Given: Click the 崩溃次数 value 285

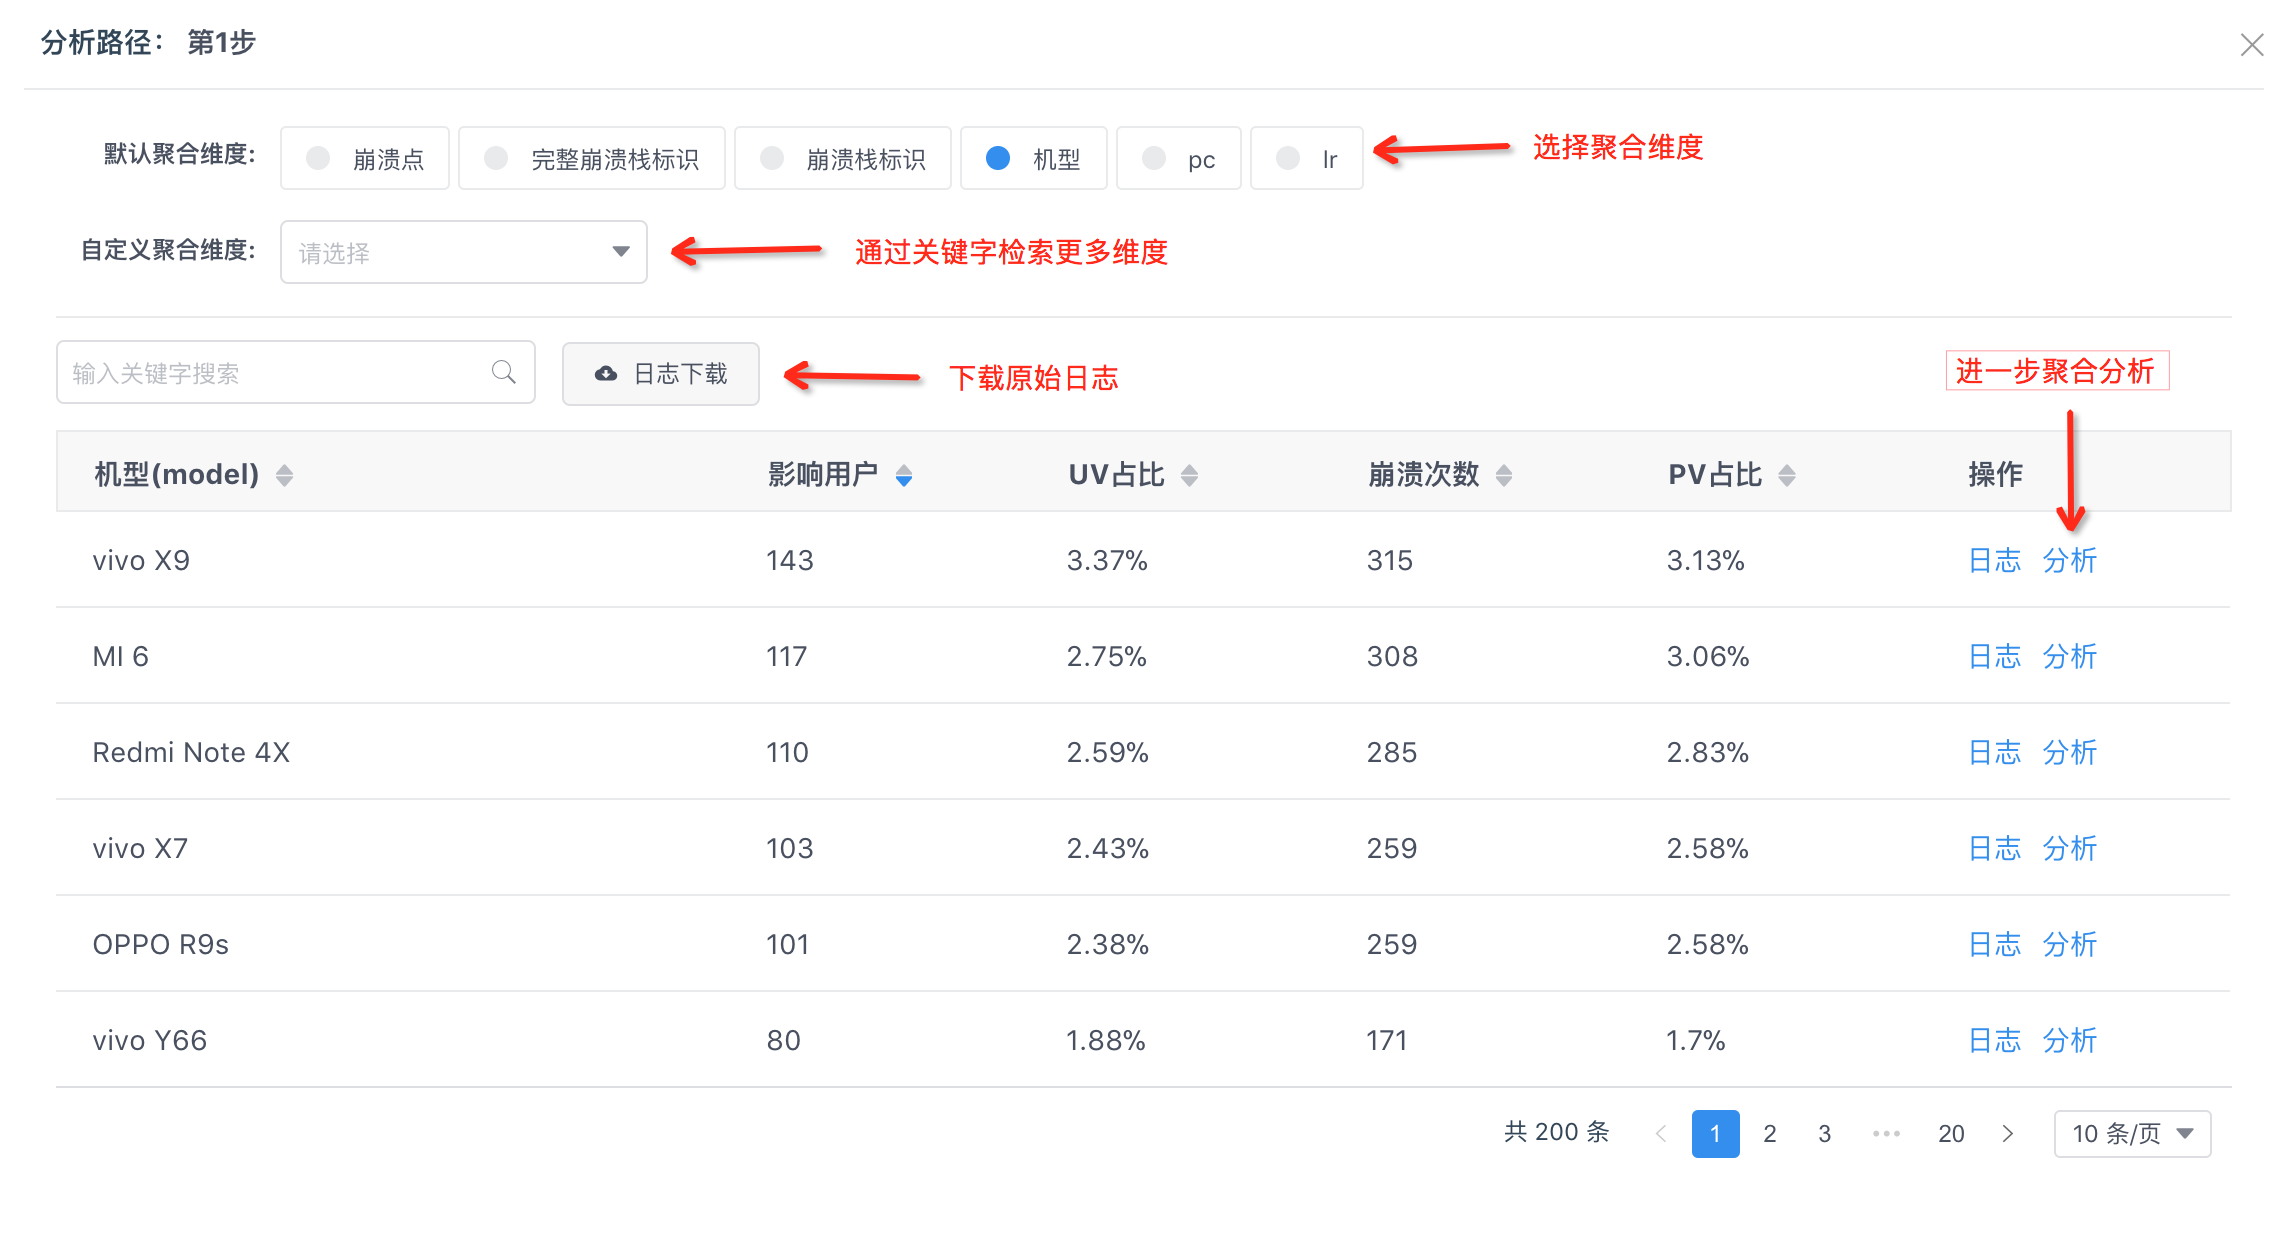Looking at the screenshot, I should [1392, 752].
